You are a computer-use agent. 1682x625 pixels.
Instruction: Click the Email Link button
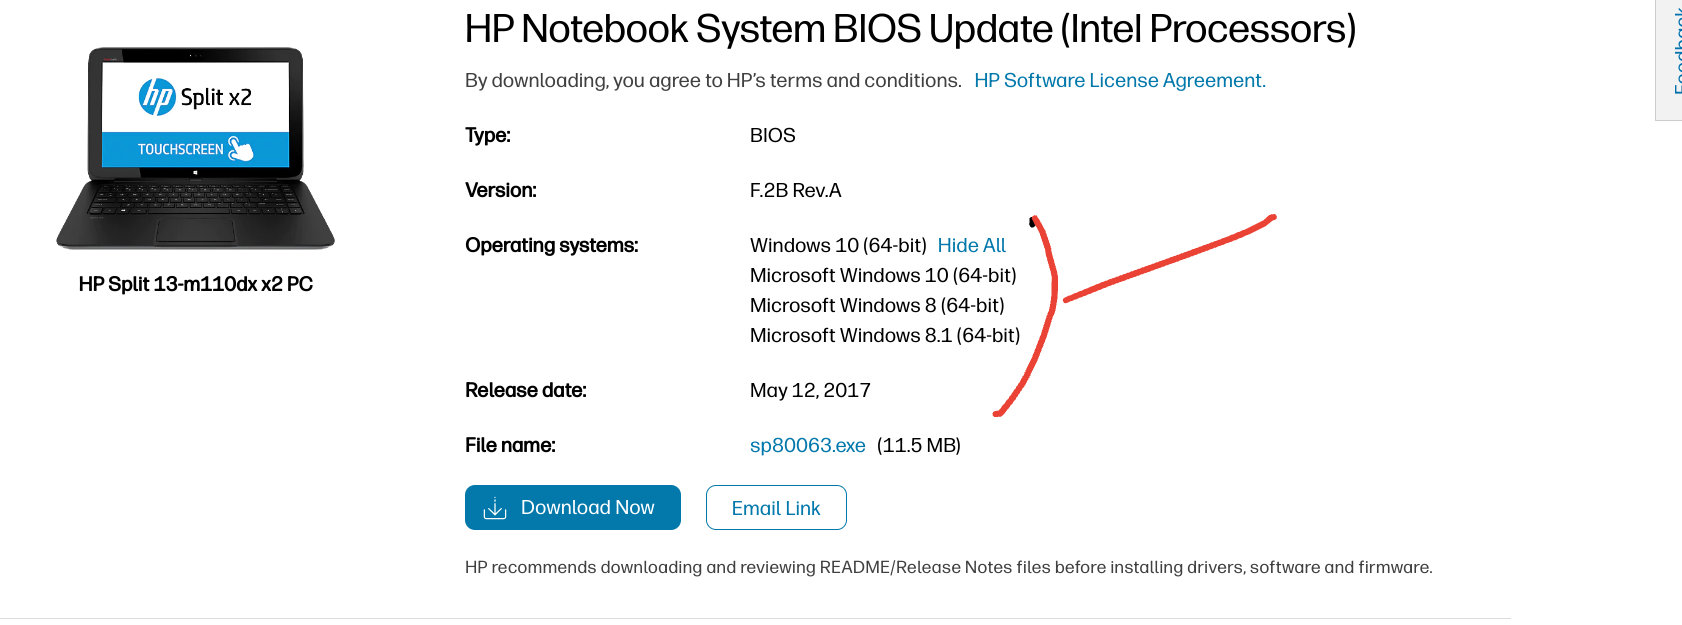(776, 507)
